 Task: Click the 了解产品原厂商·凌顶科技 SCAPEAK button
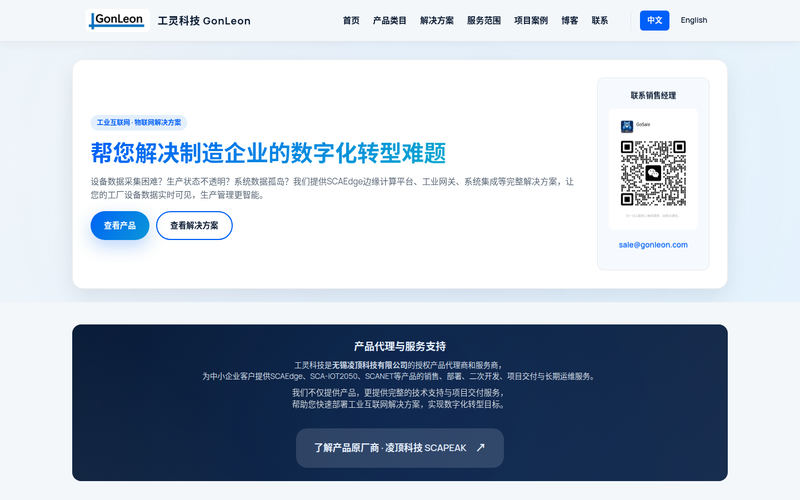pyautogui.click(x=400, y=448)
